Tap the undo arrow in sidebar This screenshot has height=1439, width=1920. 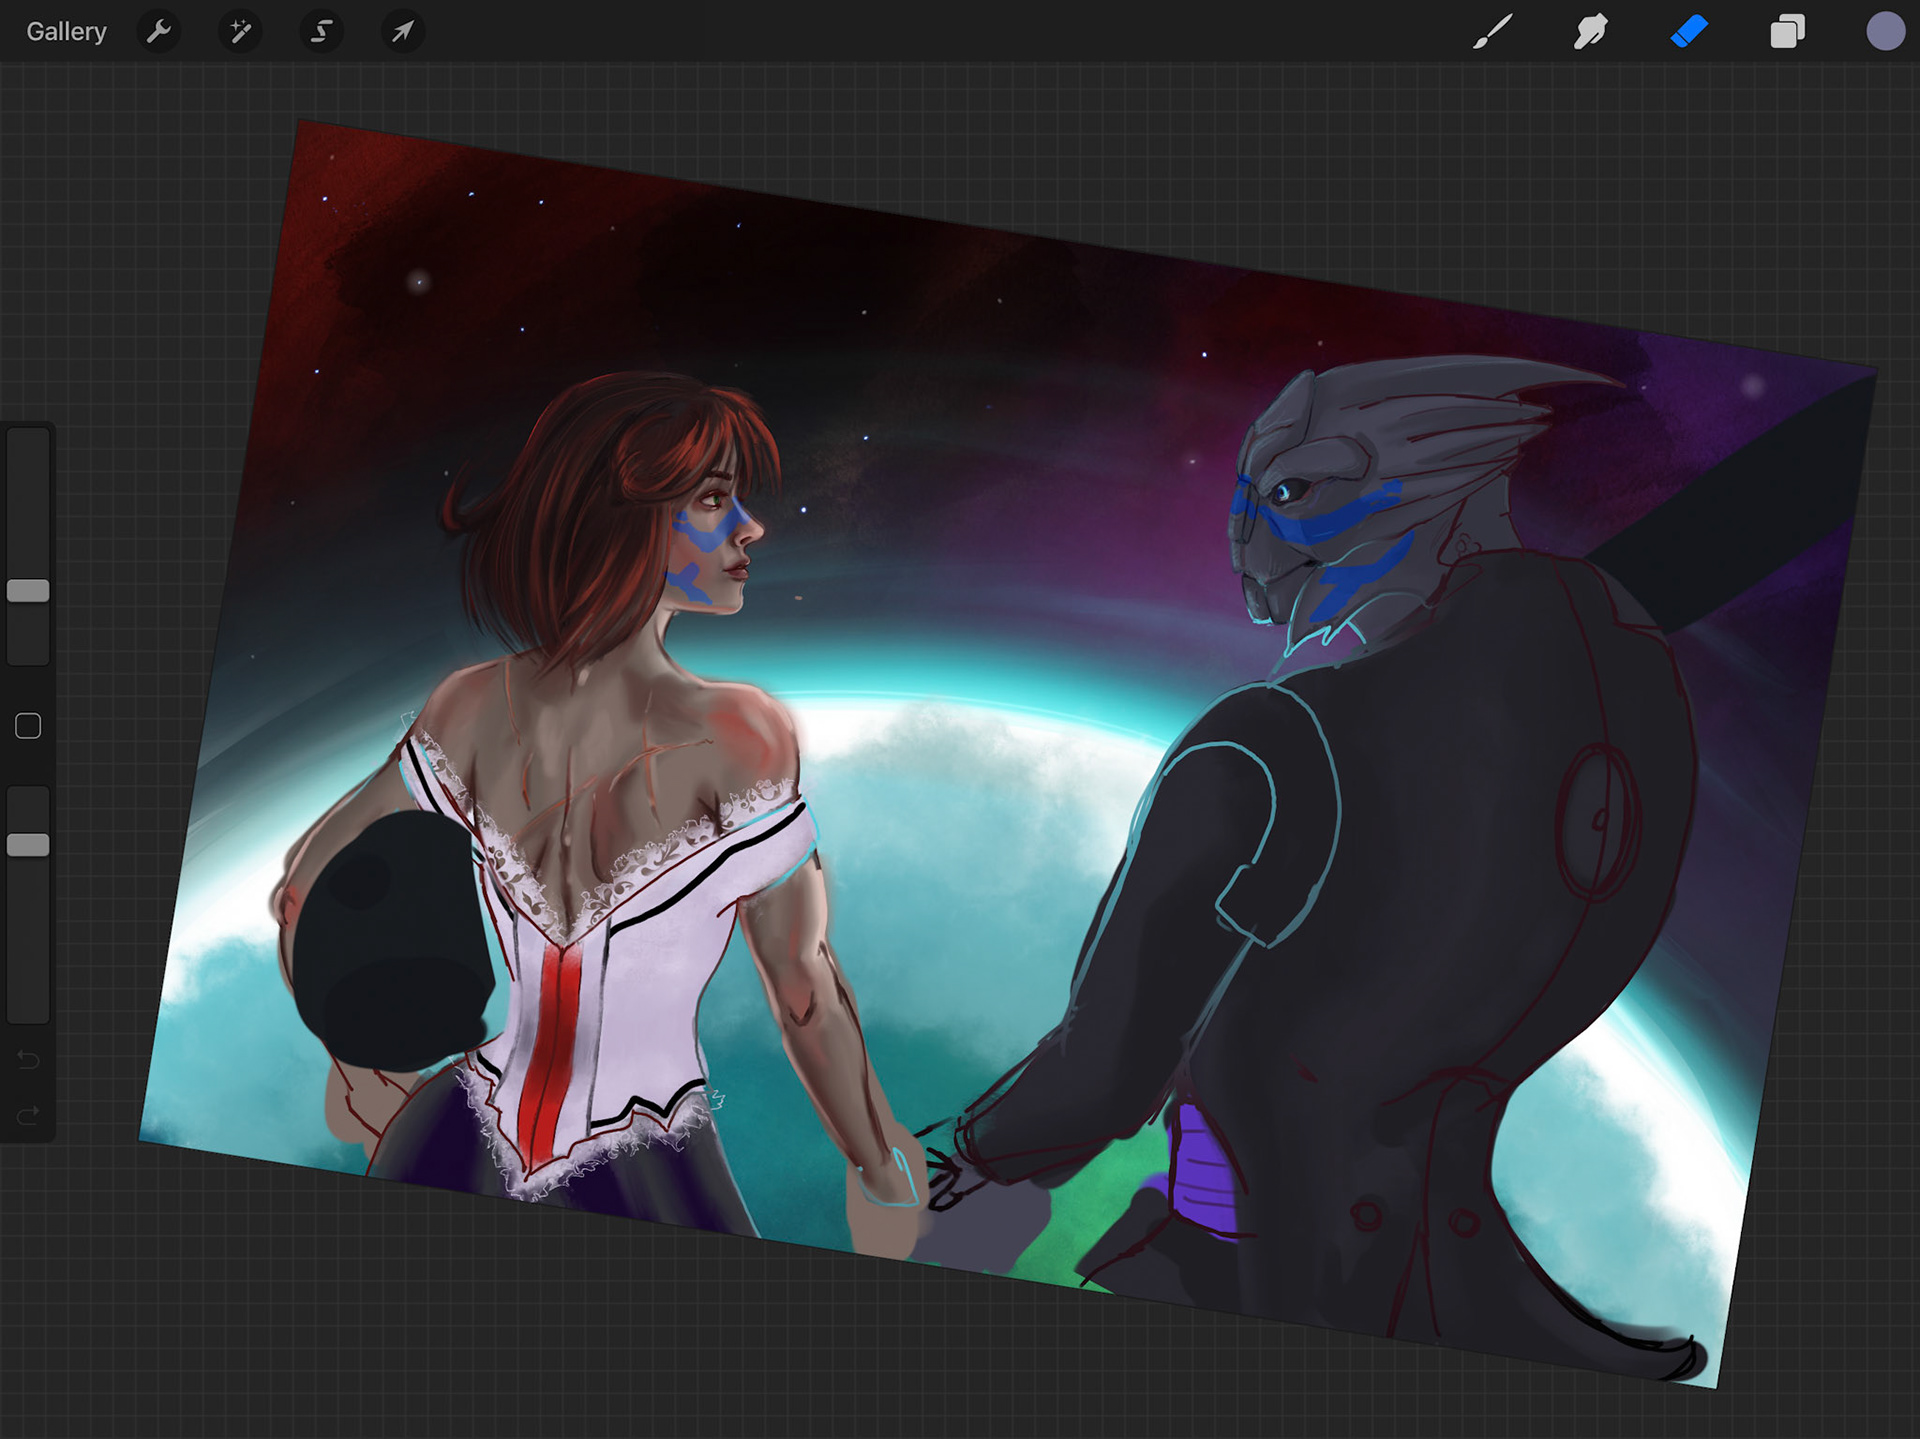[28, 1059]
